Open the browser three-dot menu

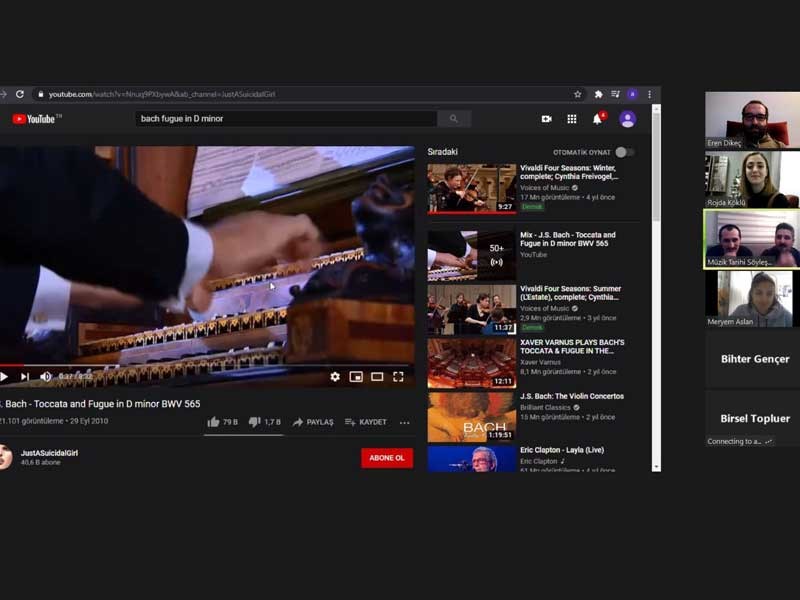pyautogui.click(x=649, y=94)
